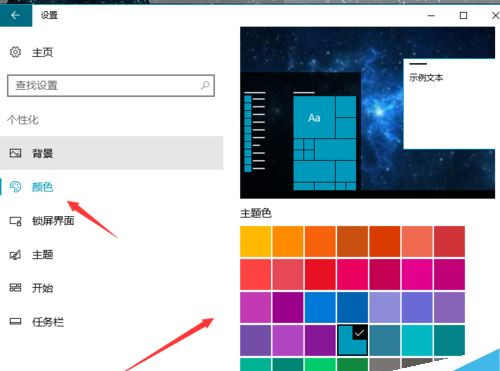The height and width of the screenshot is (371, 500).
Task: Pick the dark teal swatch ending fourth row
Action: (x=449, y=340)
